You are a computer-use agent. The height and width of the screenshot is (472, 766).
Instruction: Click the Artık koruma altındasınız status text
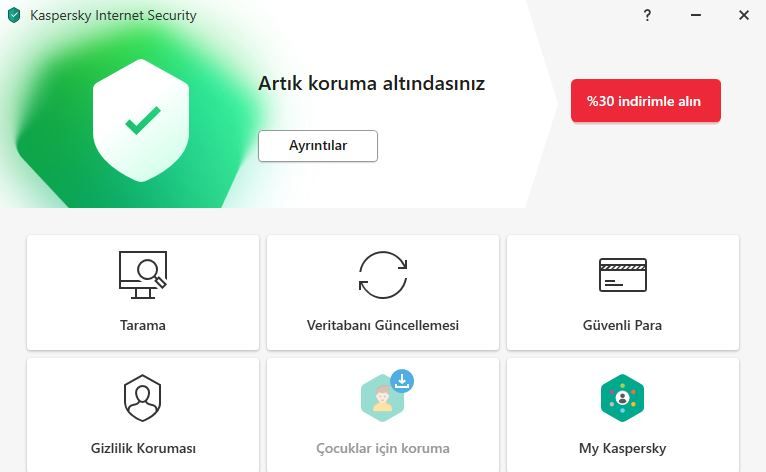(x=371, y=84)
